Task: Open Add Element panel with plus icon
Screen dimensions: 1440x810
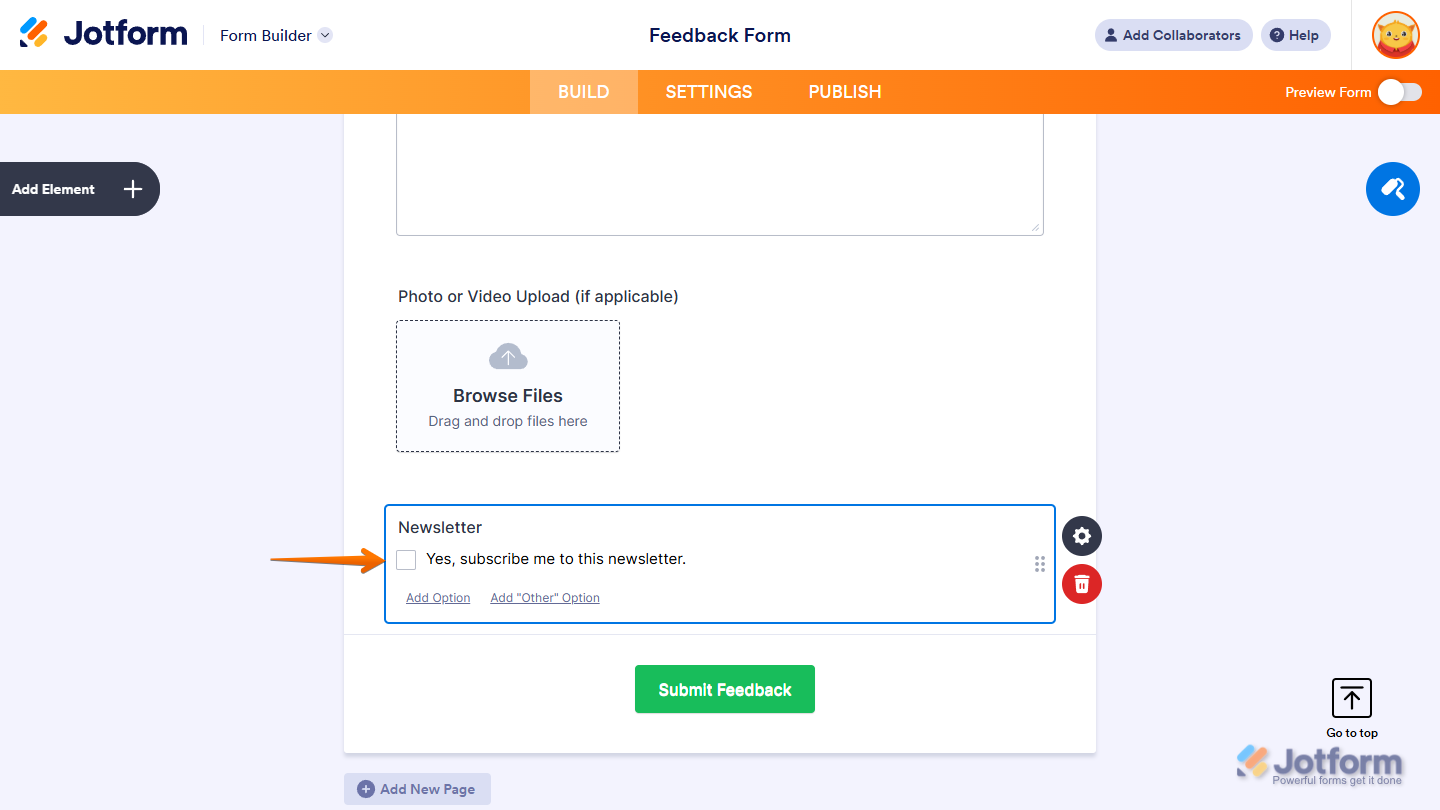Action: click(x=131, y=189)
